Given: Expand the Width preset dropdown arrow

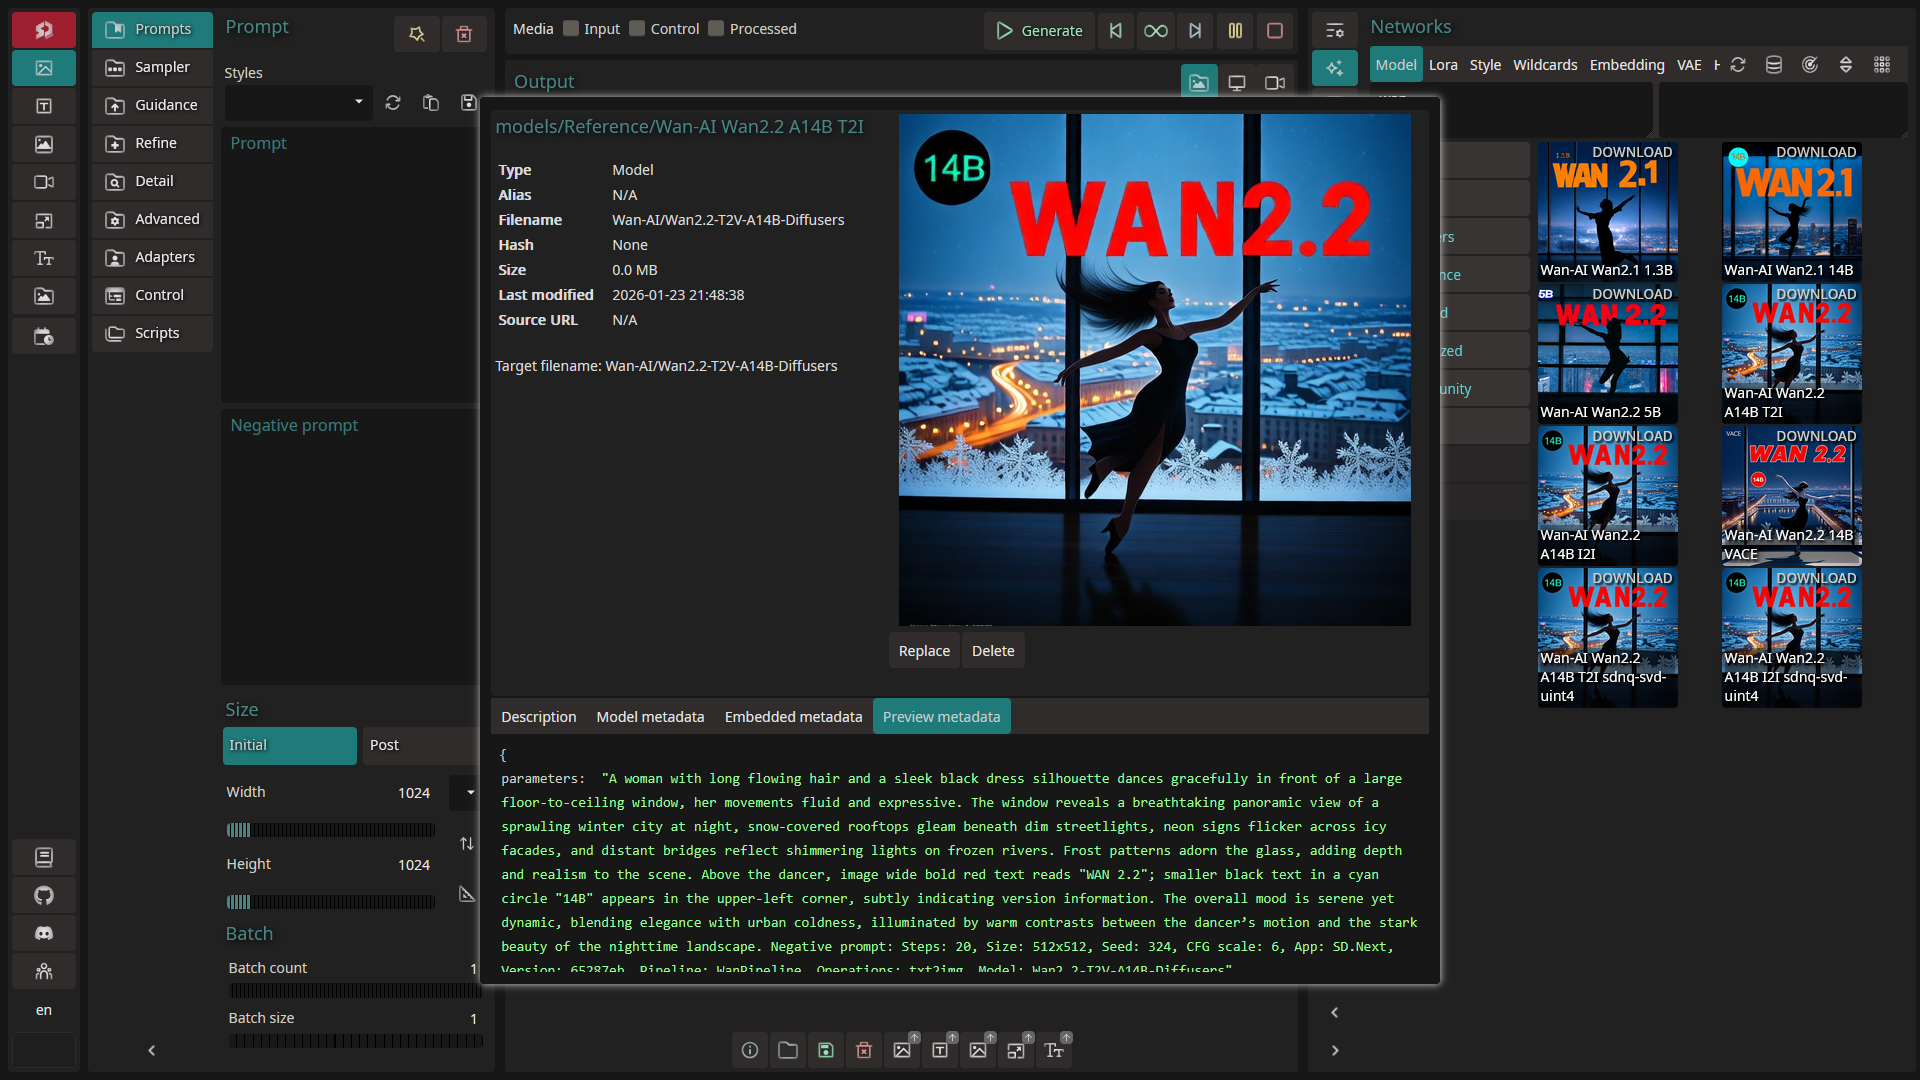Looking at the screenshot, I should tap(470, 793).
